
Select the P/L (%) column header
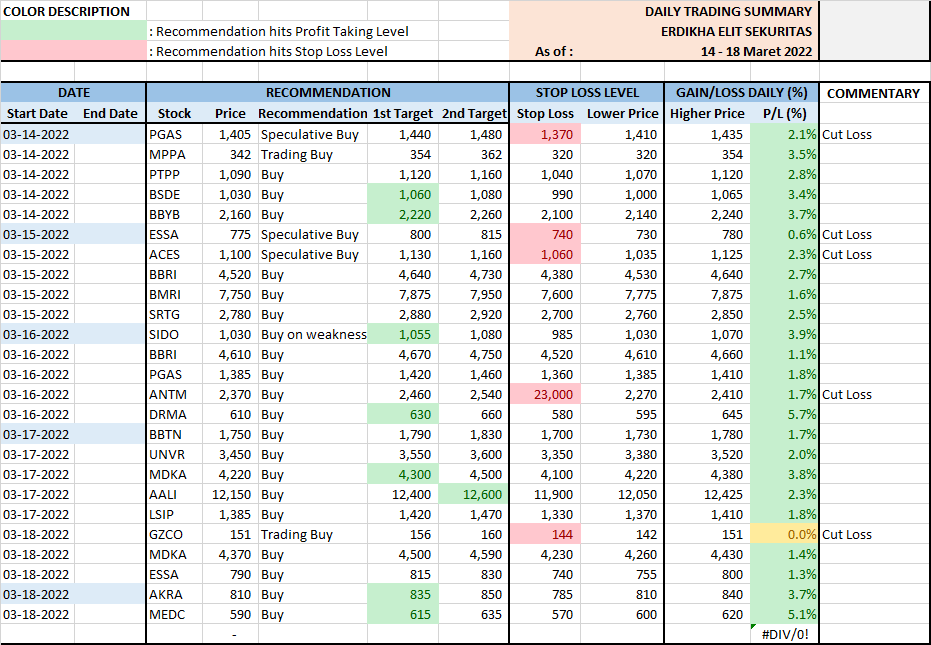(785, 114)
